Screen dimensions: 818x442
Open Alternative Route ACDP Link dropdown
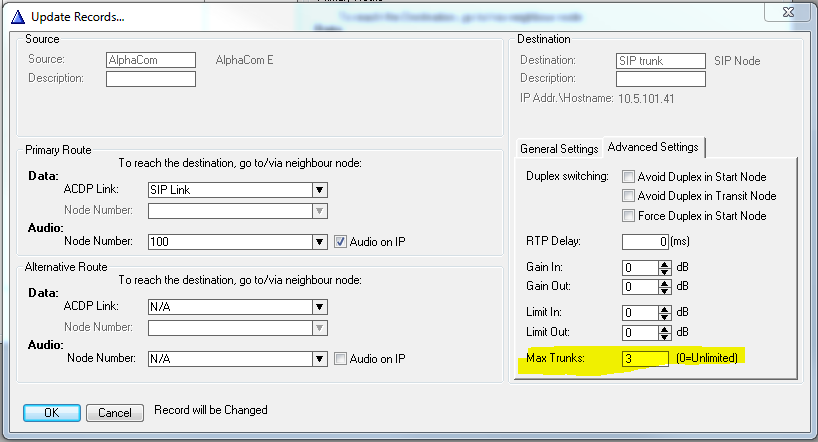pyautogui.click(x=320, y=307)
